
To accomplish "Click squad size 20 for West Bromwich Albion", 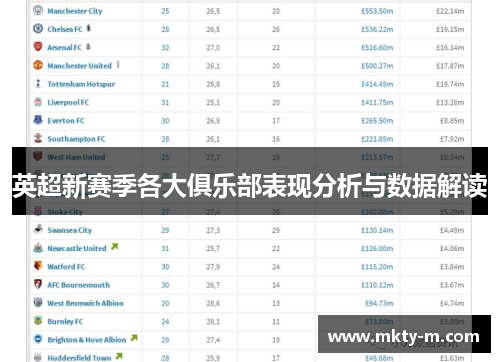I will coord(165,303).
